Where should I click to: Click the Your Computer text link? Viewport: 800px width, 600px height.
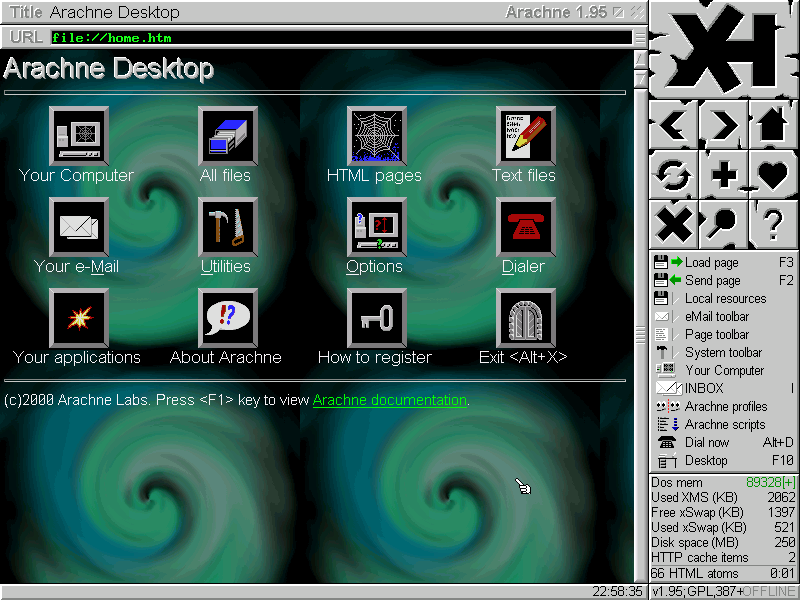coord(77,176)
